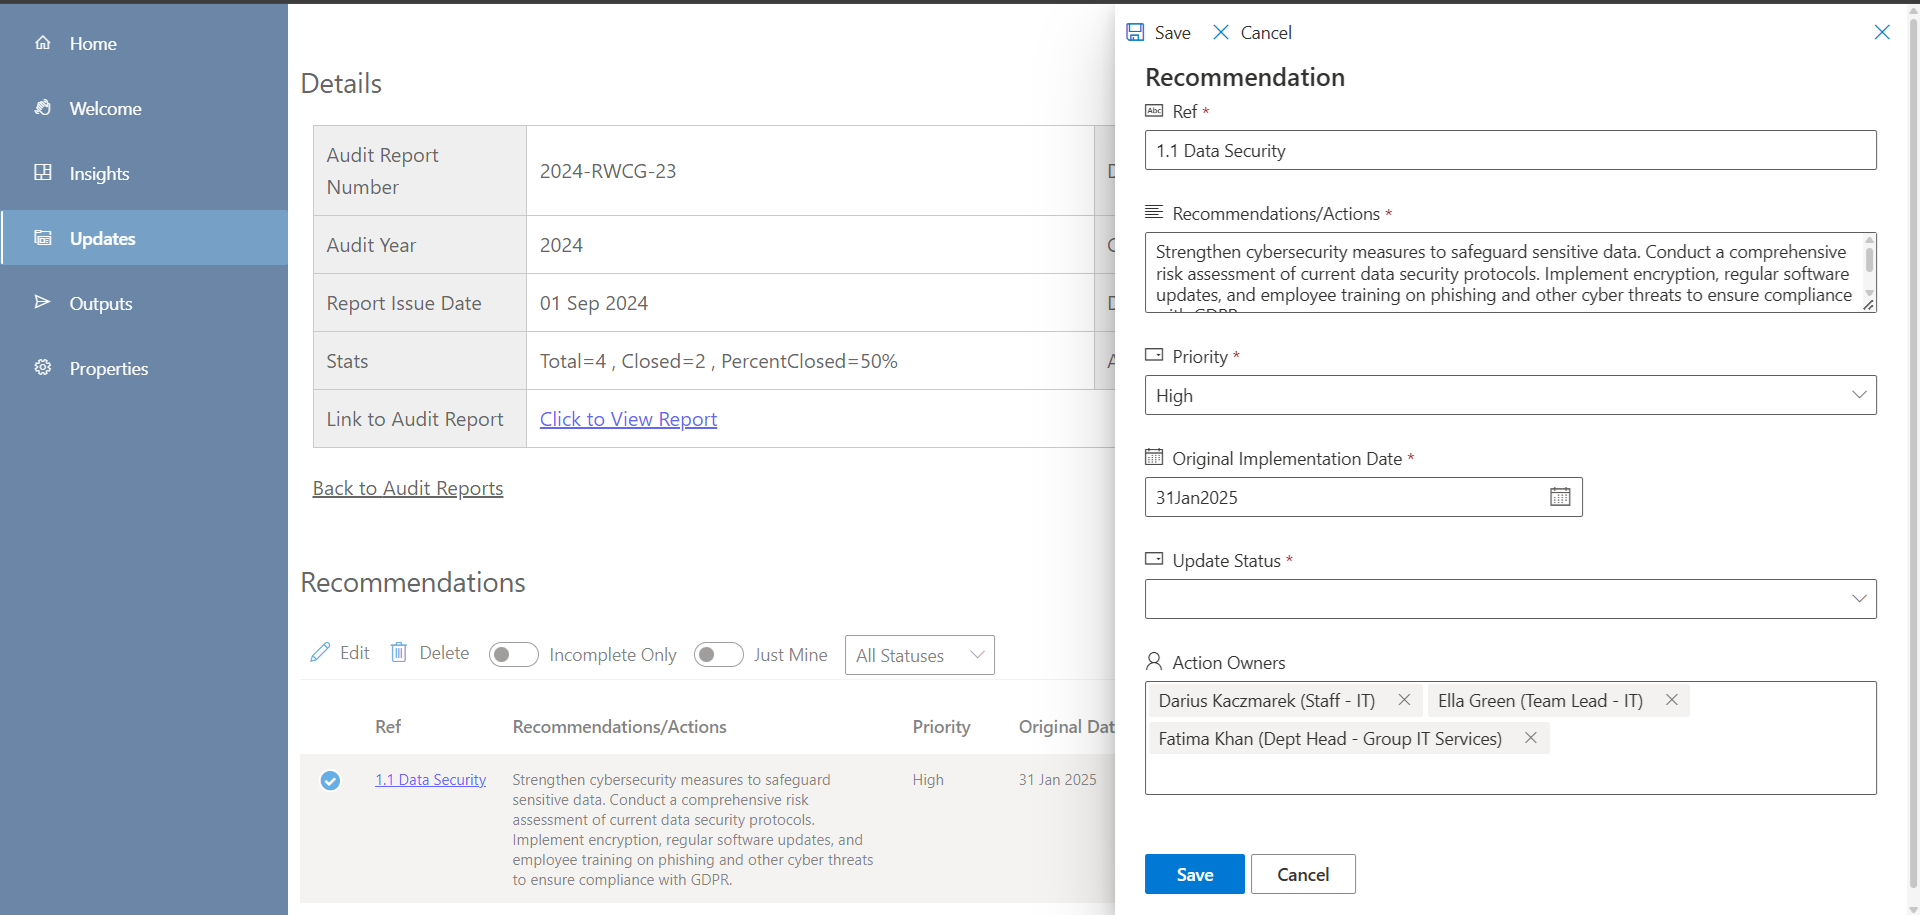Click the Ref input field
The height and width of the screenshot is (915, 1920).
coord(1510,150)
